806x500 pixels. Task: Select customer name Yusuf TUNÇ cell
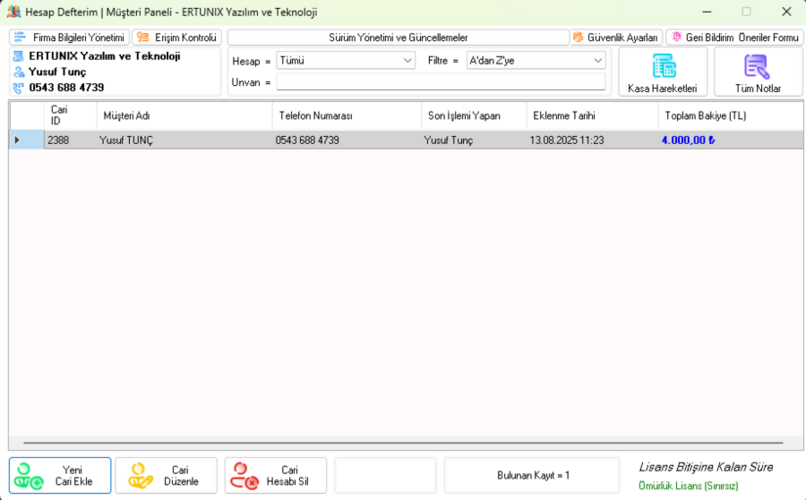(185, 140)
